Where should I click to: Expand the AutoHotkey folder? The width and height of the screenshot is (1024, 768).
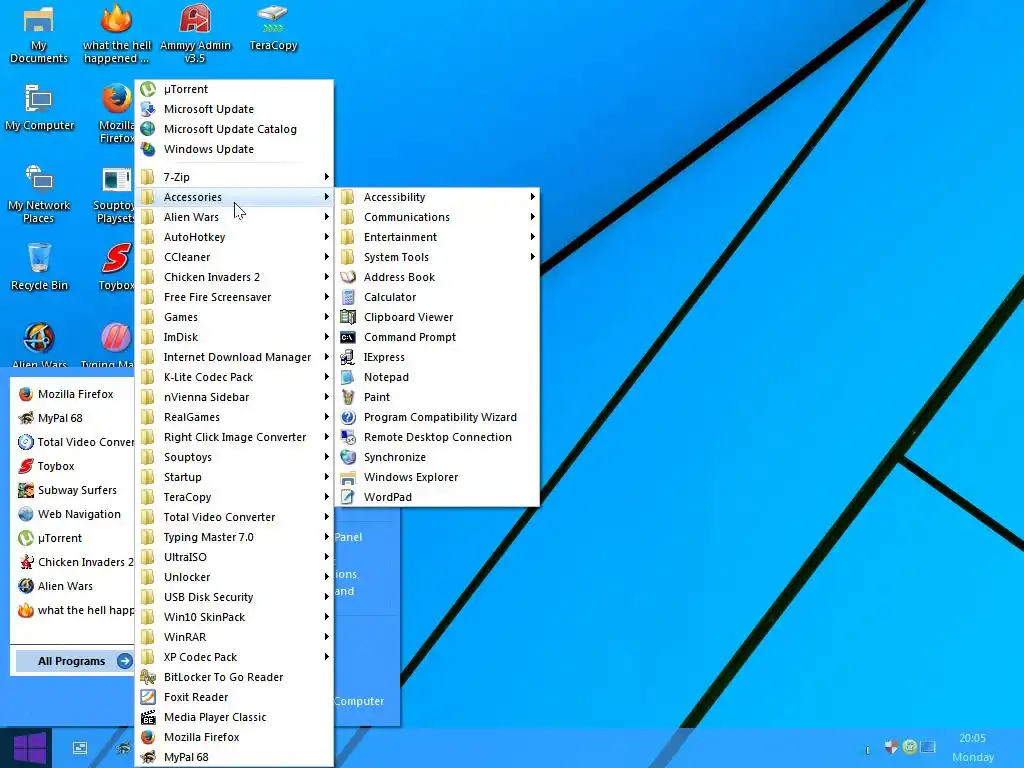point(234,237)
